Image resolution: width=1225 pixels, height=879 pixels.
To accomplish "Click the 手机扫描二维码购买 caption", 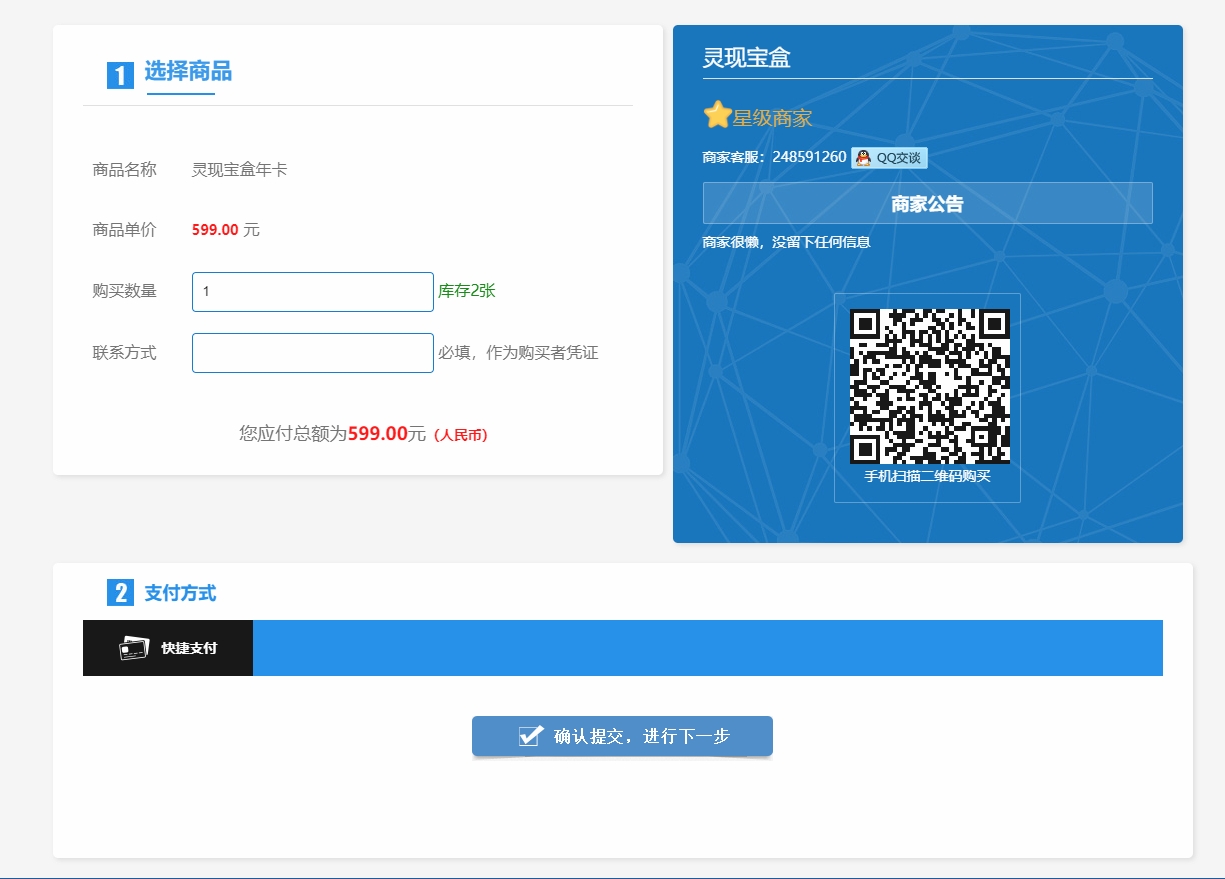I will [928, 476].
